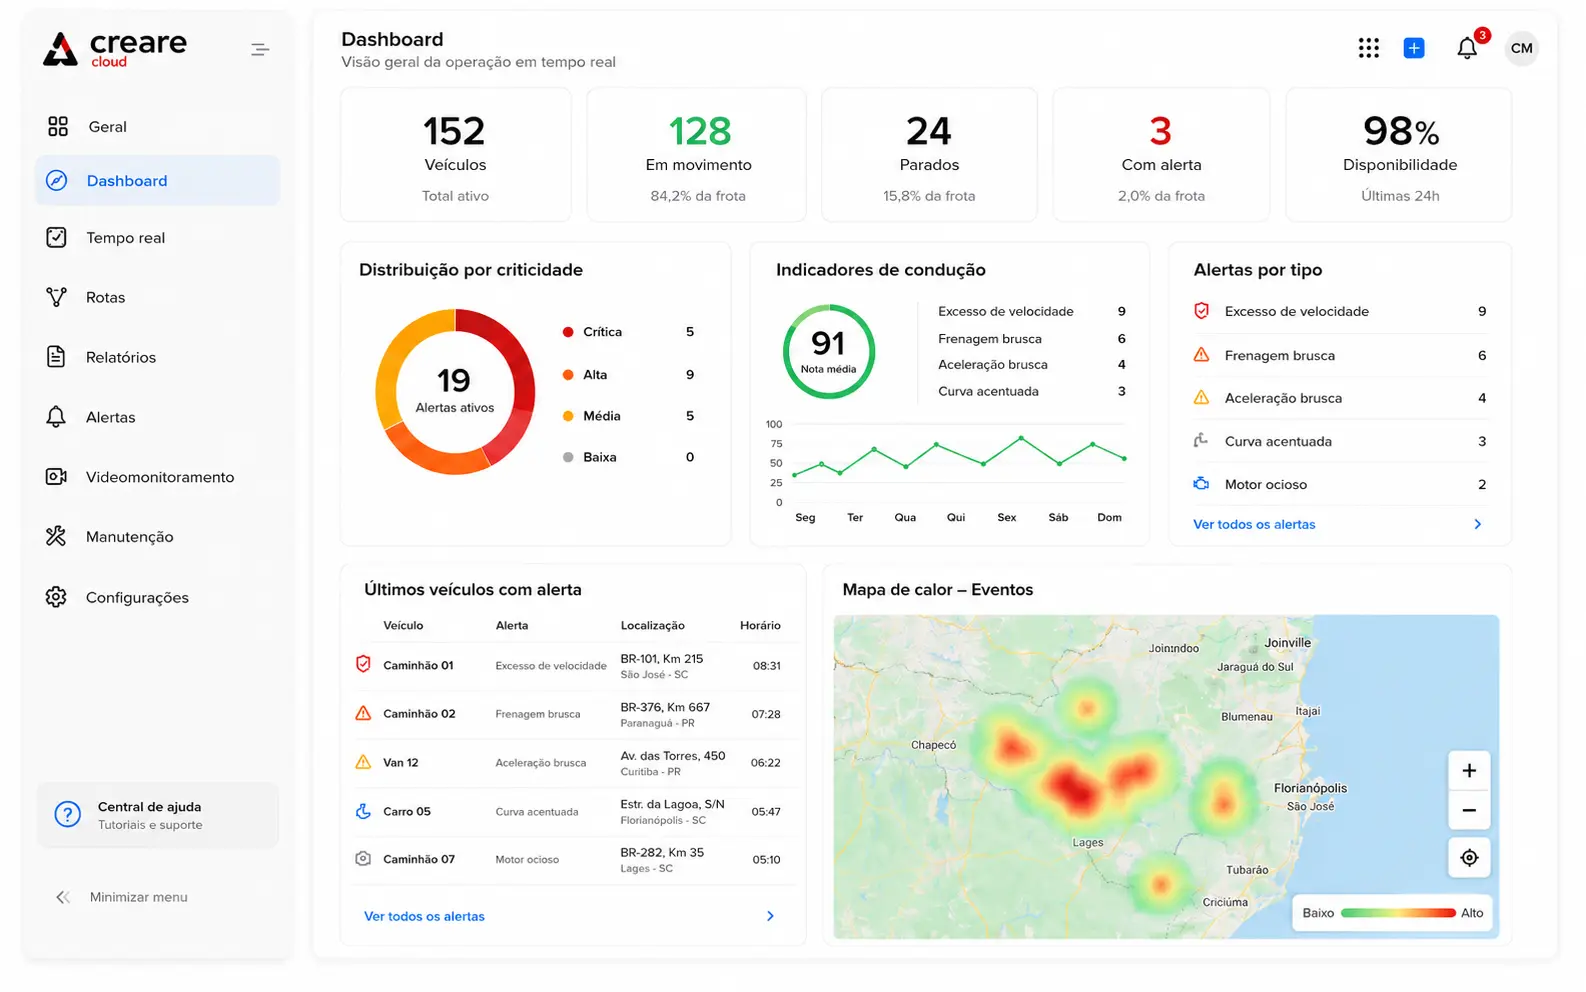Click the 152 Veículos card
The height and width of the screenshot is (992, 1586).
click(456, 154)
